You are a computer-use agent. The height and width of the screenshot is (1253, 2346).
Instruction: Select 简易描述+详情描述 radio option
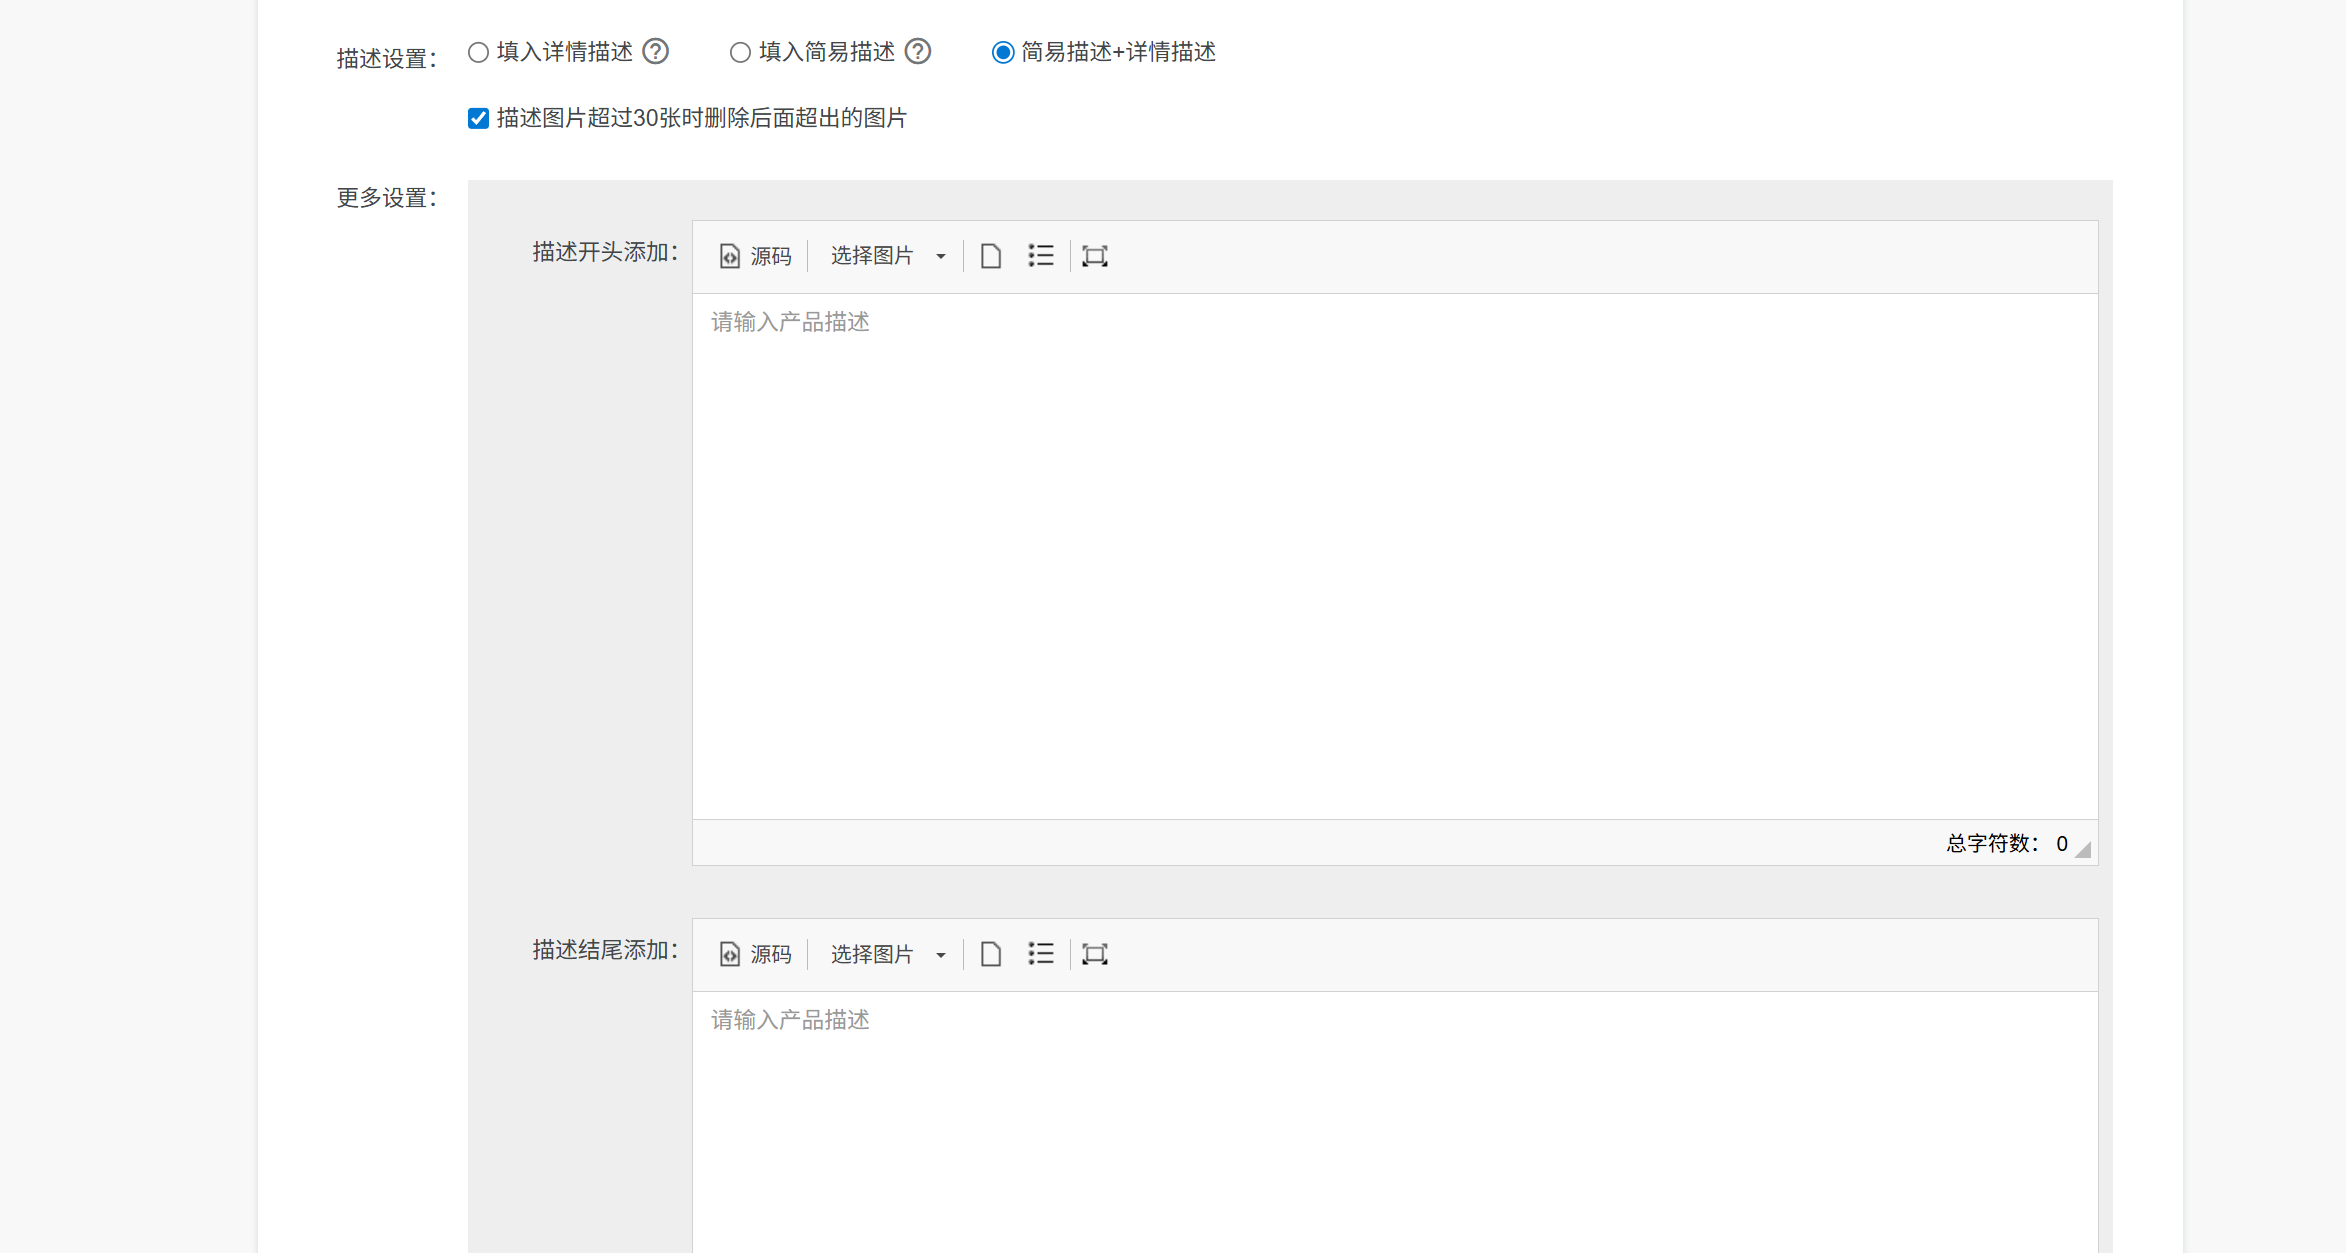click(x=1002, y=52)
